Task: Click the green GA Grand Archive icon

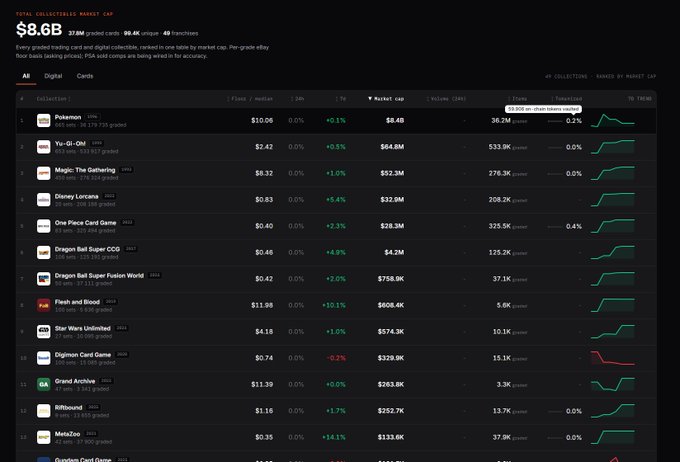Action: (x=43, y=384)
